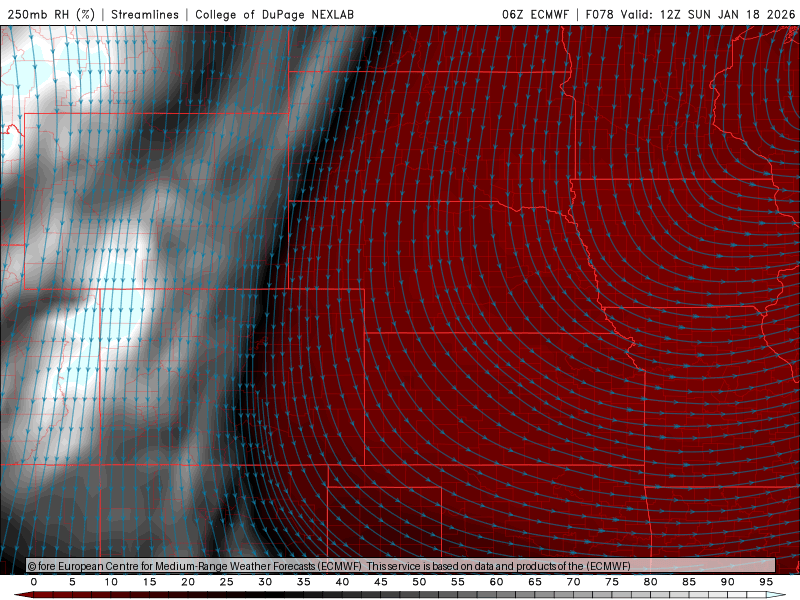Screen dimensions: 800x600
Task: Click the "06Z ECMWF" model run label
Action: click(x=535, y=14)
